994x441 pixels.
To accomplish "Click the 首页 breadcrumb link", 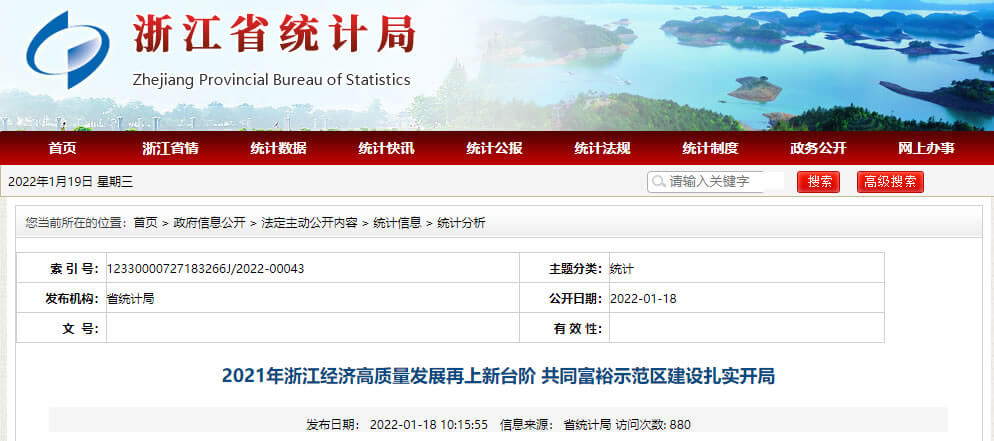I will tap(145, 223).
